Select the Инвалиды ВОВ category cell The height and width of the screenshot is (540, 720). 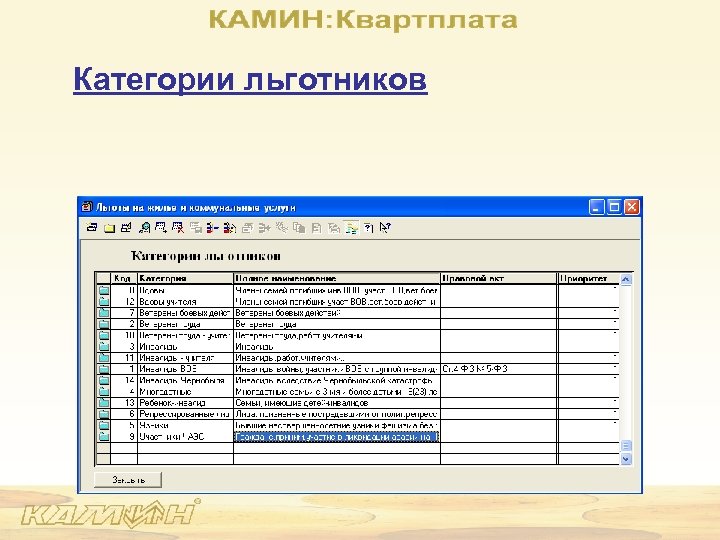tap(186, 369)
